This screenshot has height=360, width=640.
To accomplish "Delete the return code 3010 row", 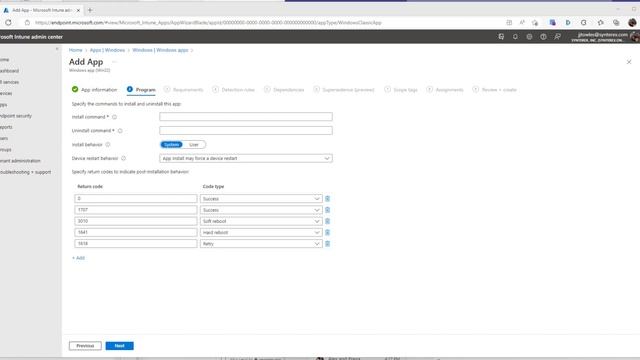I will click(327, 221).
